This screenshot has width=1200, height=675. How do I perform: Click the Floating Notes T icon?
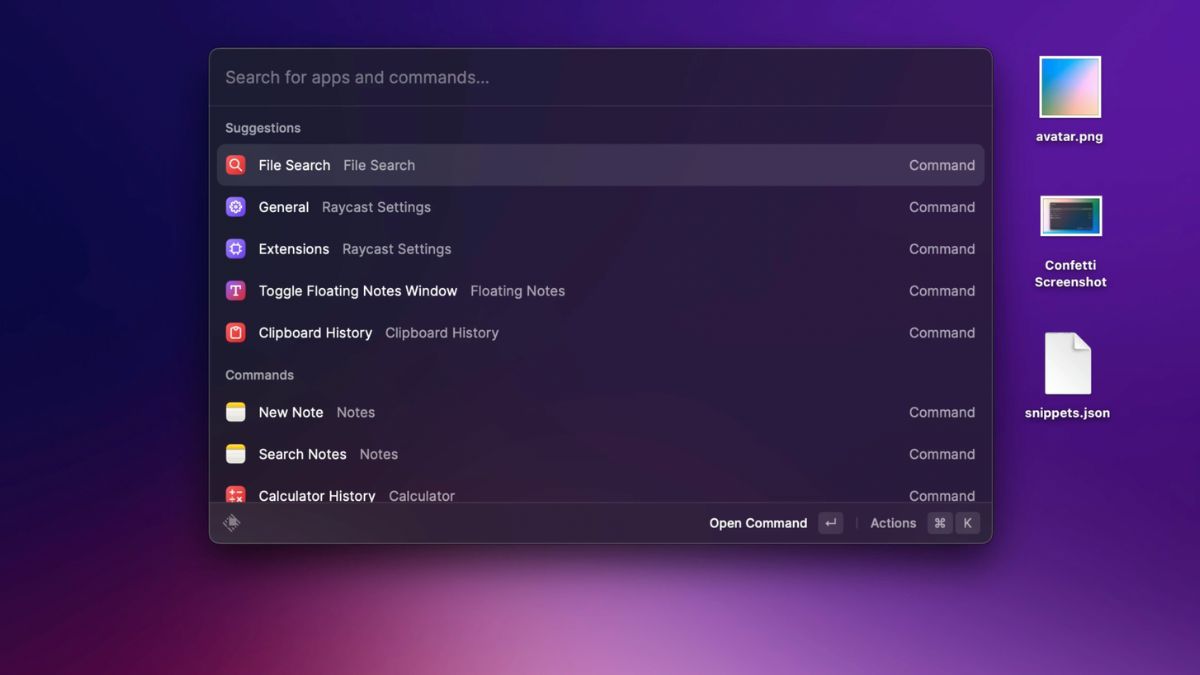[235, 291]
